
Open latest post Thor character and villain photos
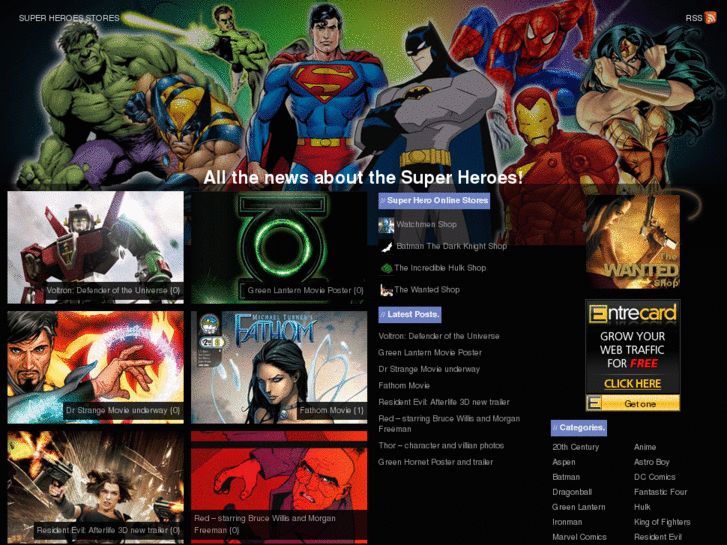pyautogui.click(x=441, y=446)
